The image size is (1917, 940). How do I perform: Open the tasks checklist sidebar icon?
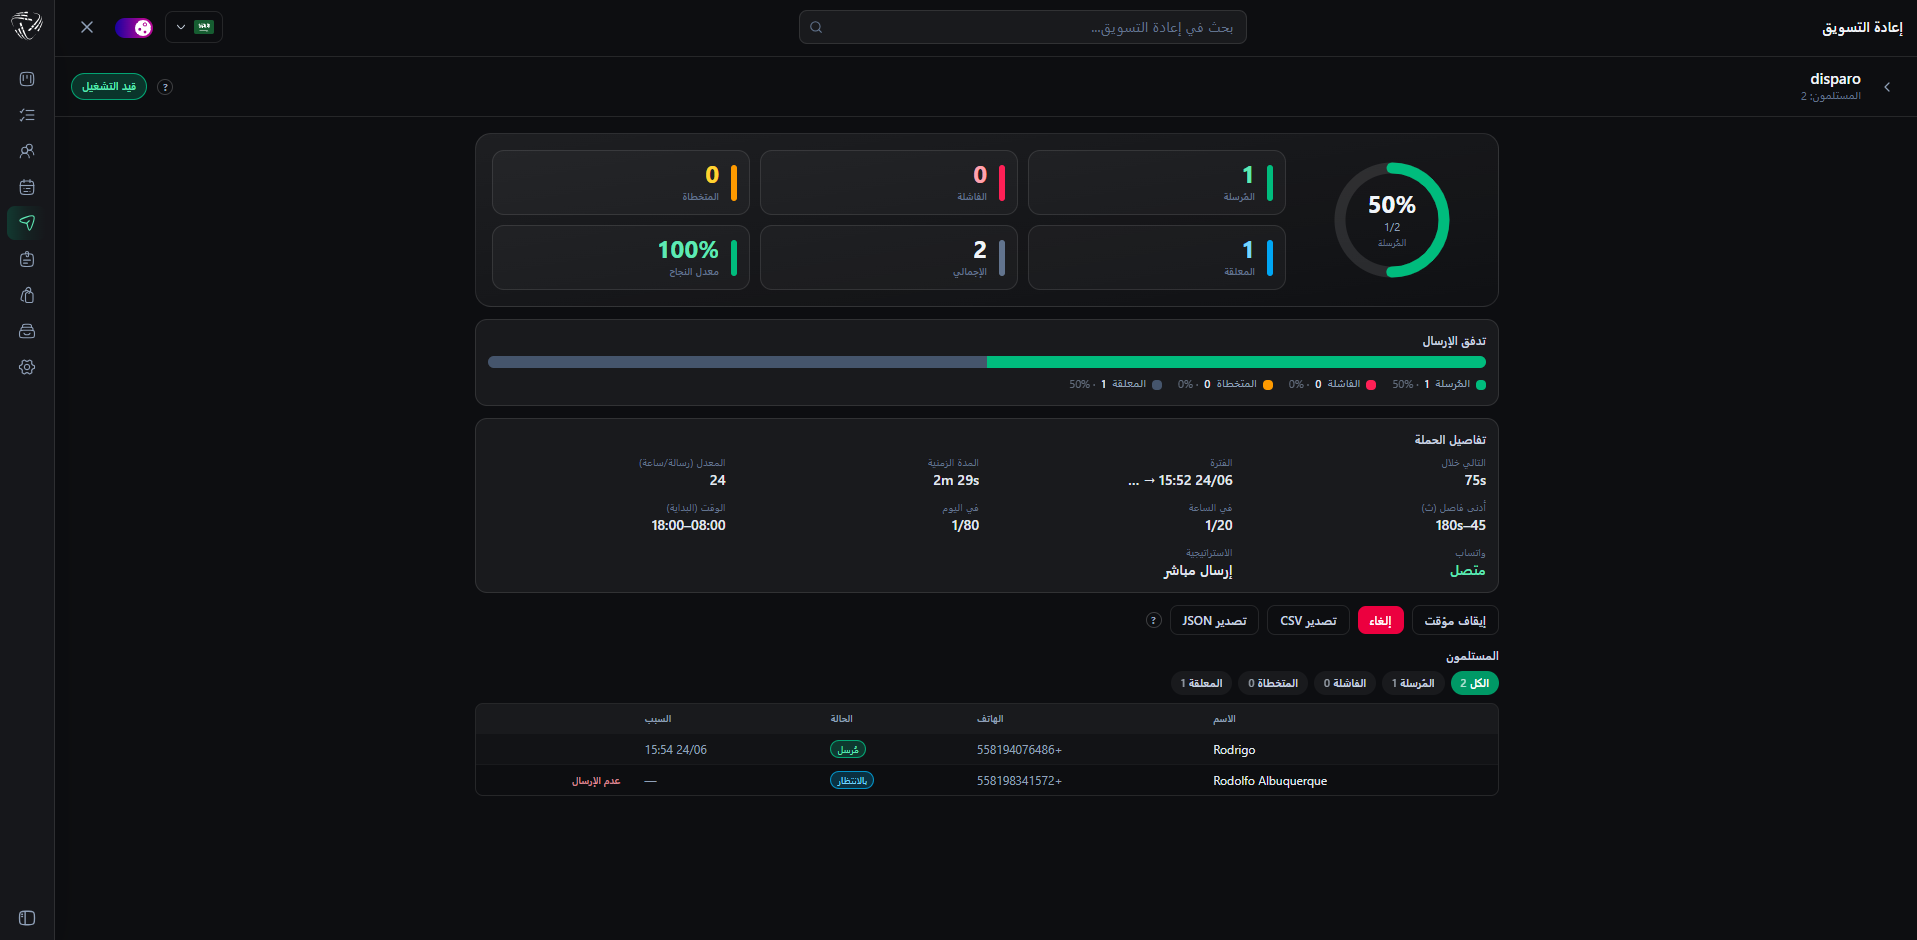pyautogui.click(x=27, y=115)
